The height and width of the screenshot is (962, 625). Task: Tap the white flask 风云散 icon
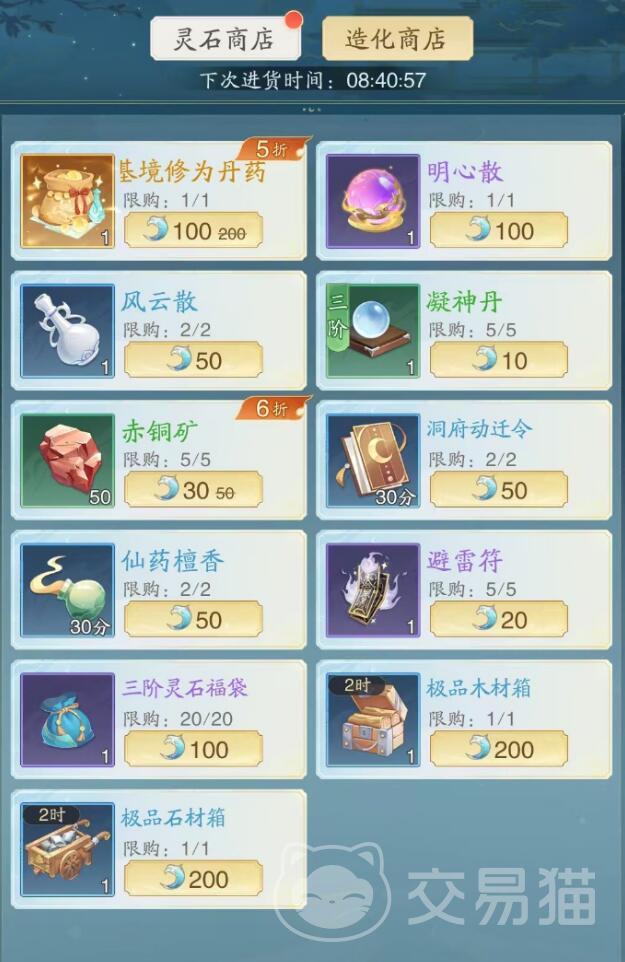(67, 330)
